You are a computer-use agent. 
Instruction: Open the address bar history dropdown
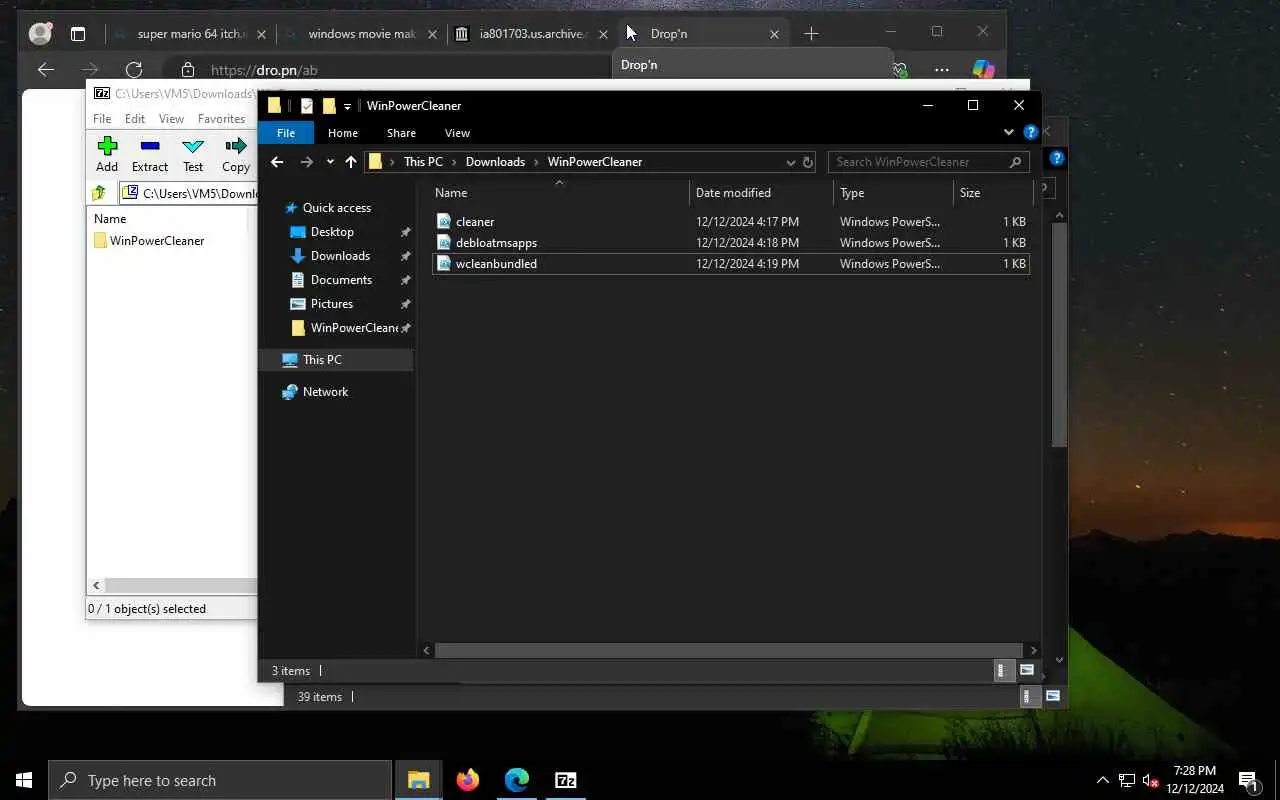click(x=790, y=162)
